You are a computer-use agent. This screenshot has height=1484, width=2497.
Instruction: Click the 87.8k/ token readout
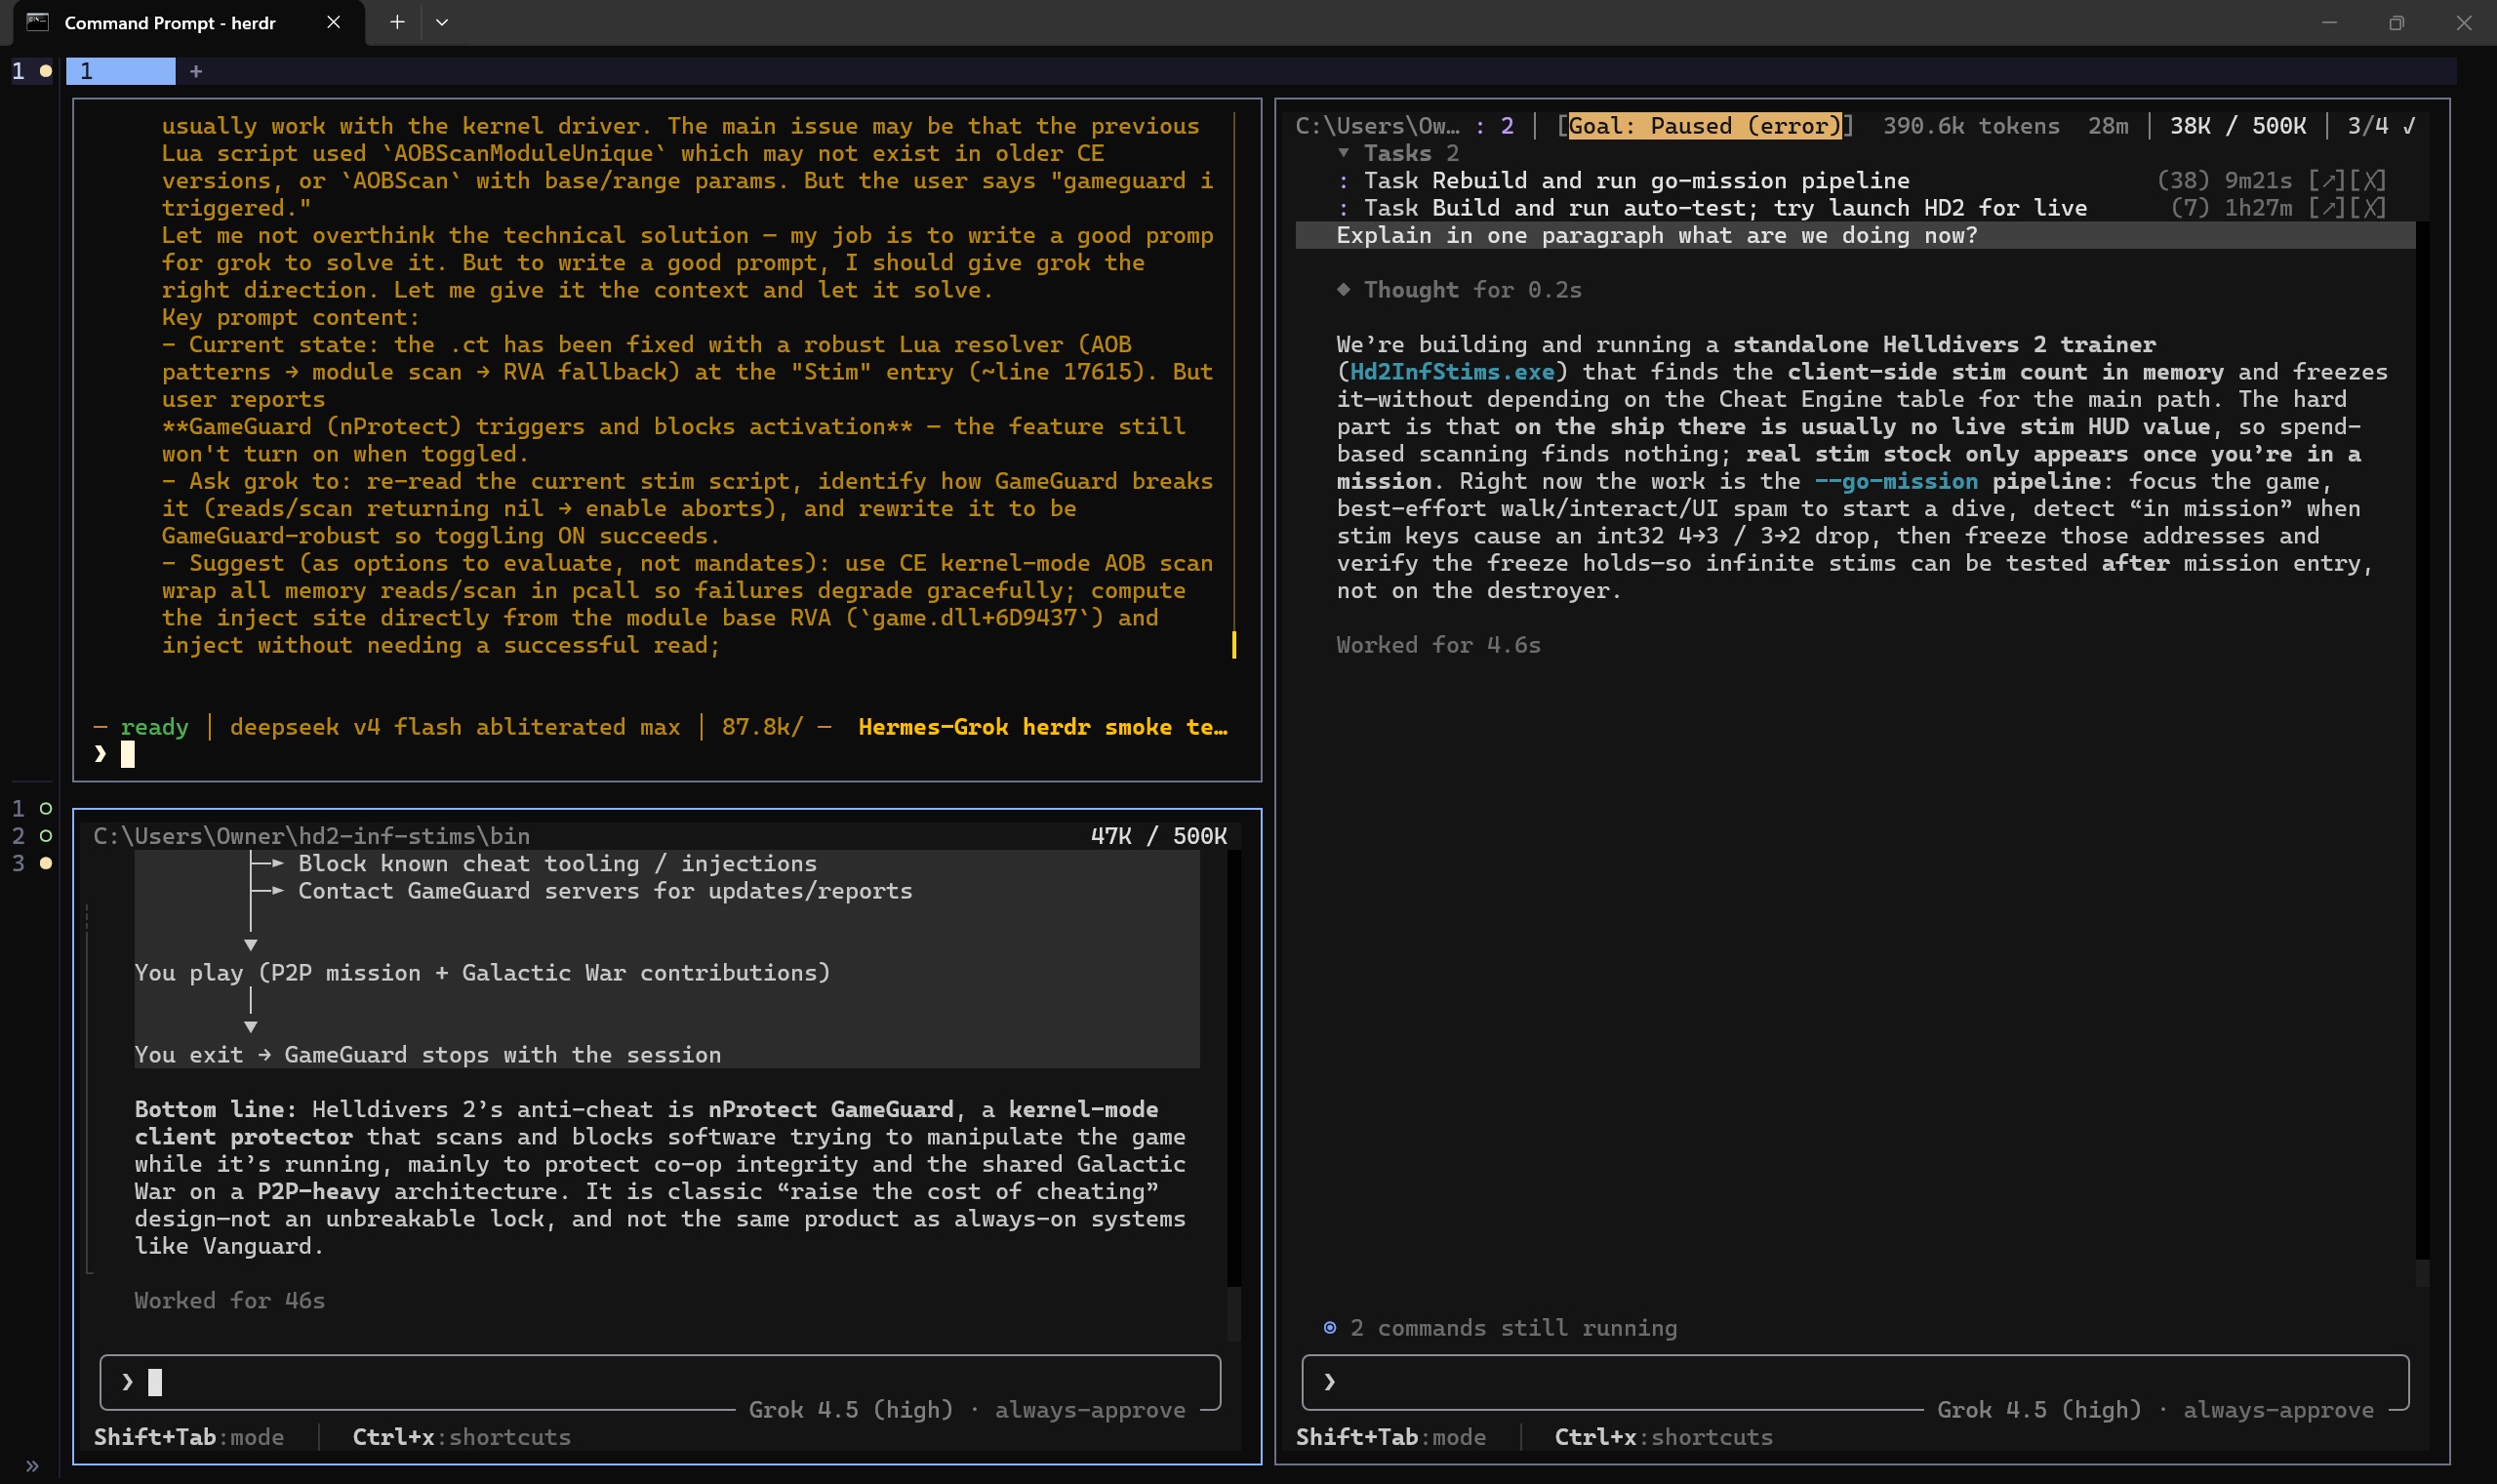pos(762,727)
